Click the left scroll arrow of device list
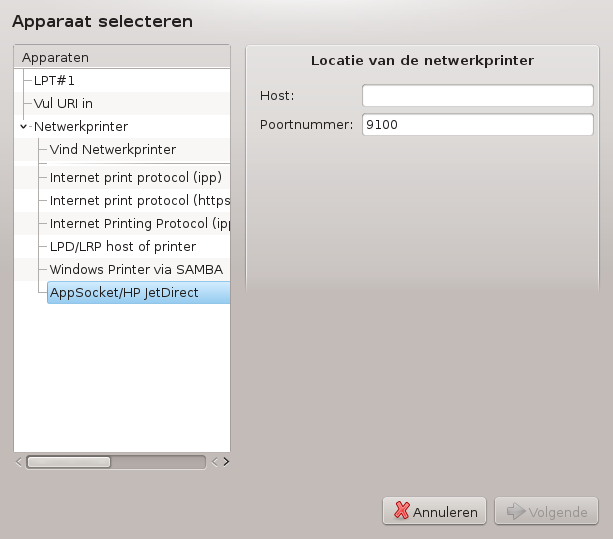 (19, 462)
